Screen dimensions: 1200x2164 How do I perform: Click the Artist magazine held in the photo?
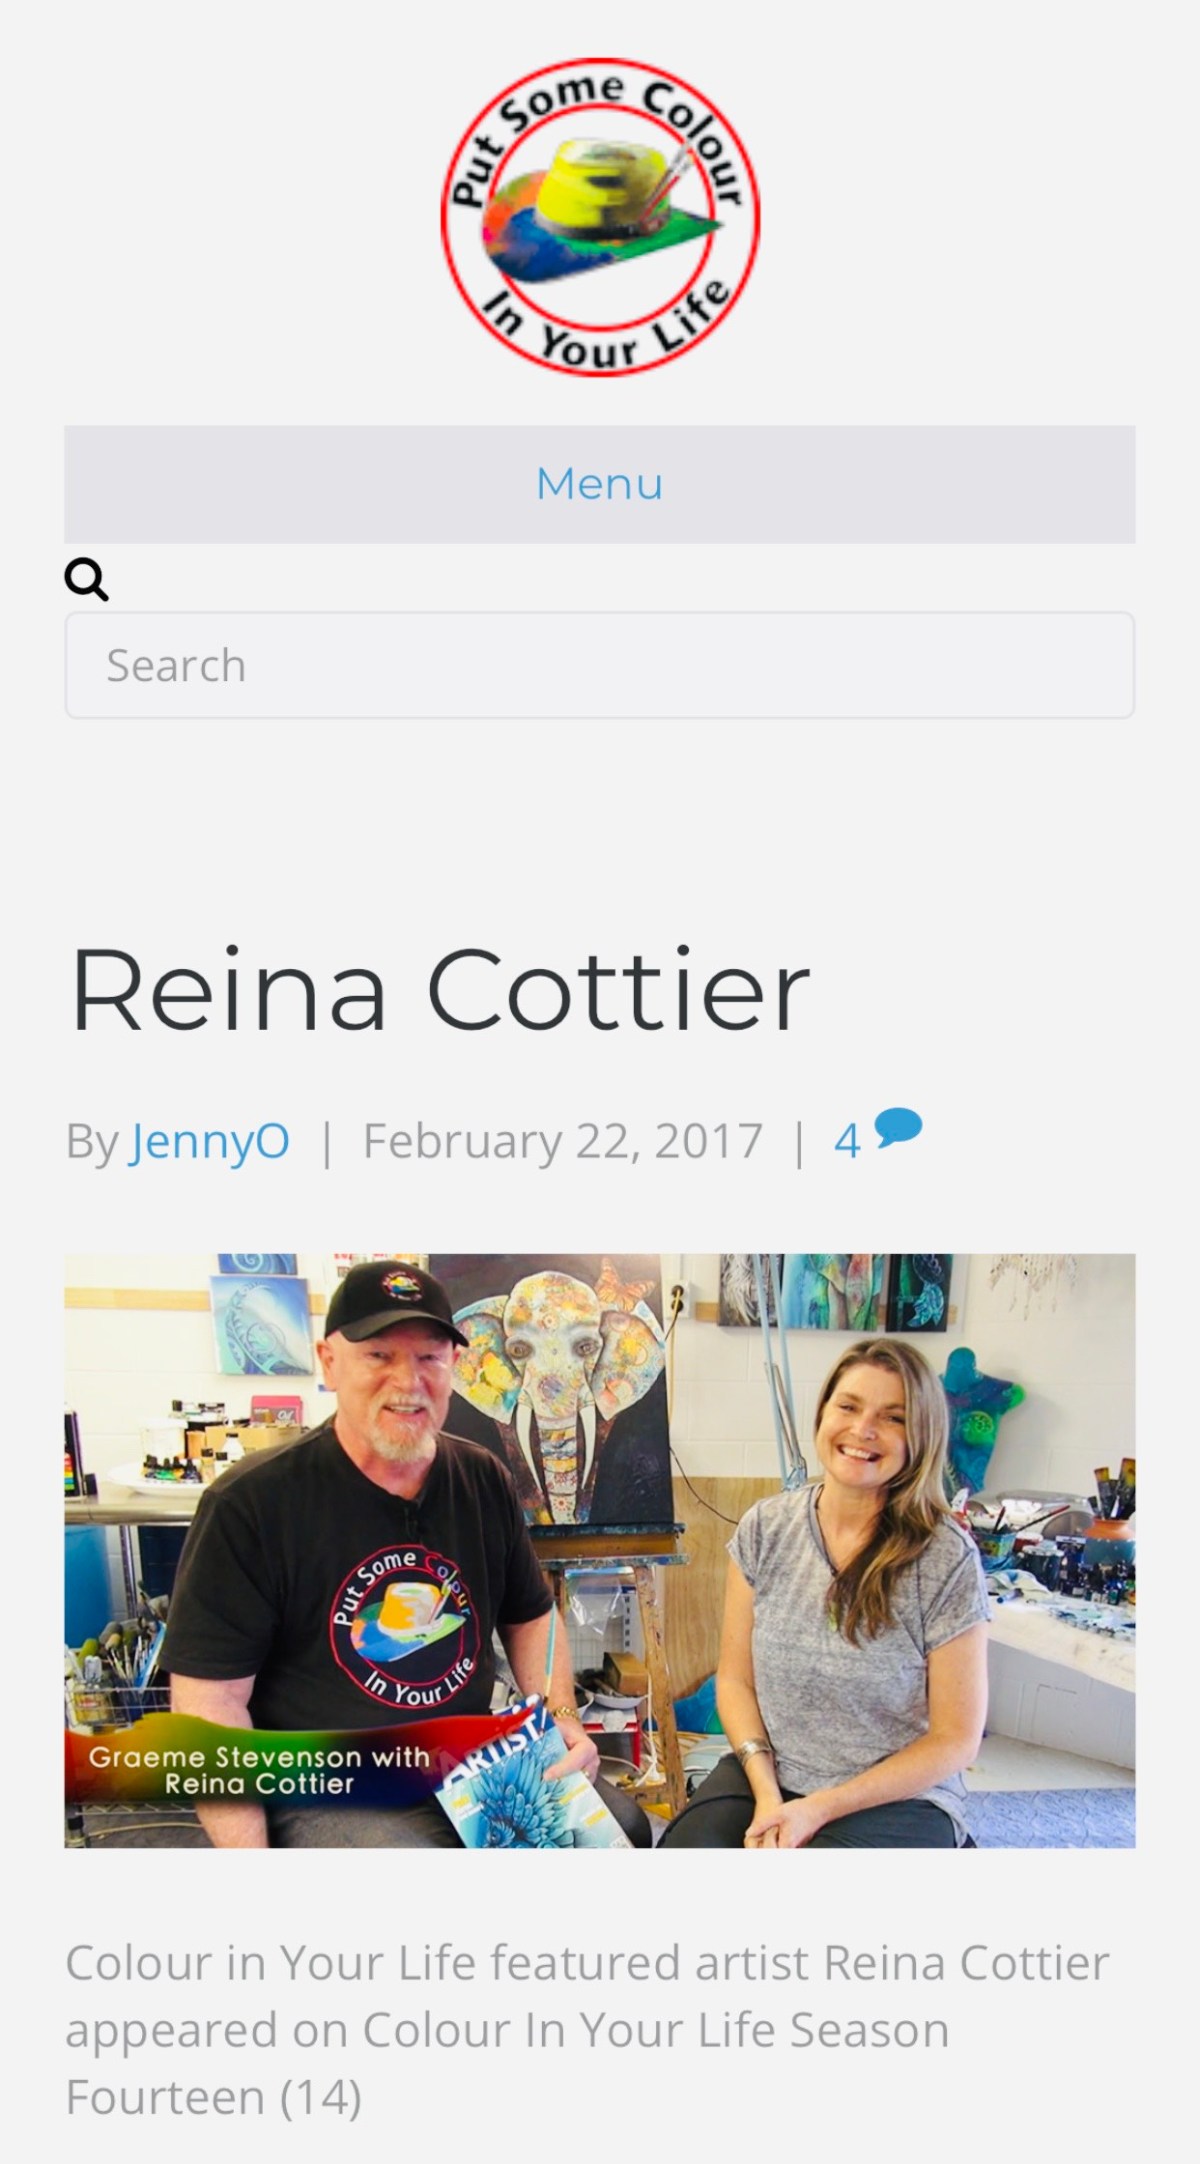point(520,1782)
